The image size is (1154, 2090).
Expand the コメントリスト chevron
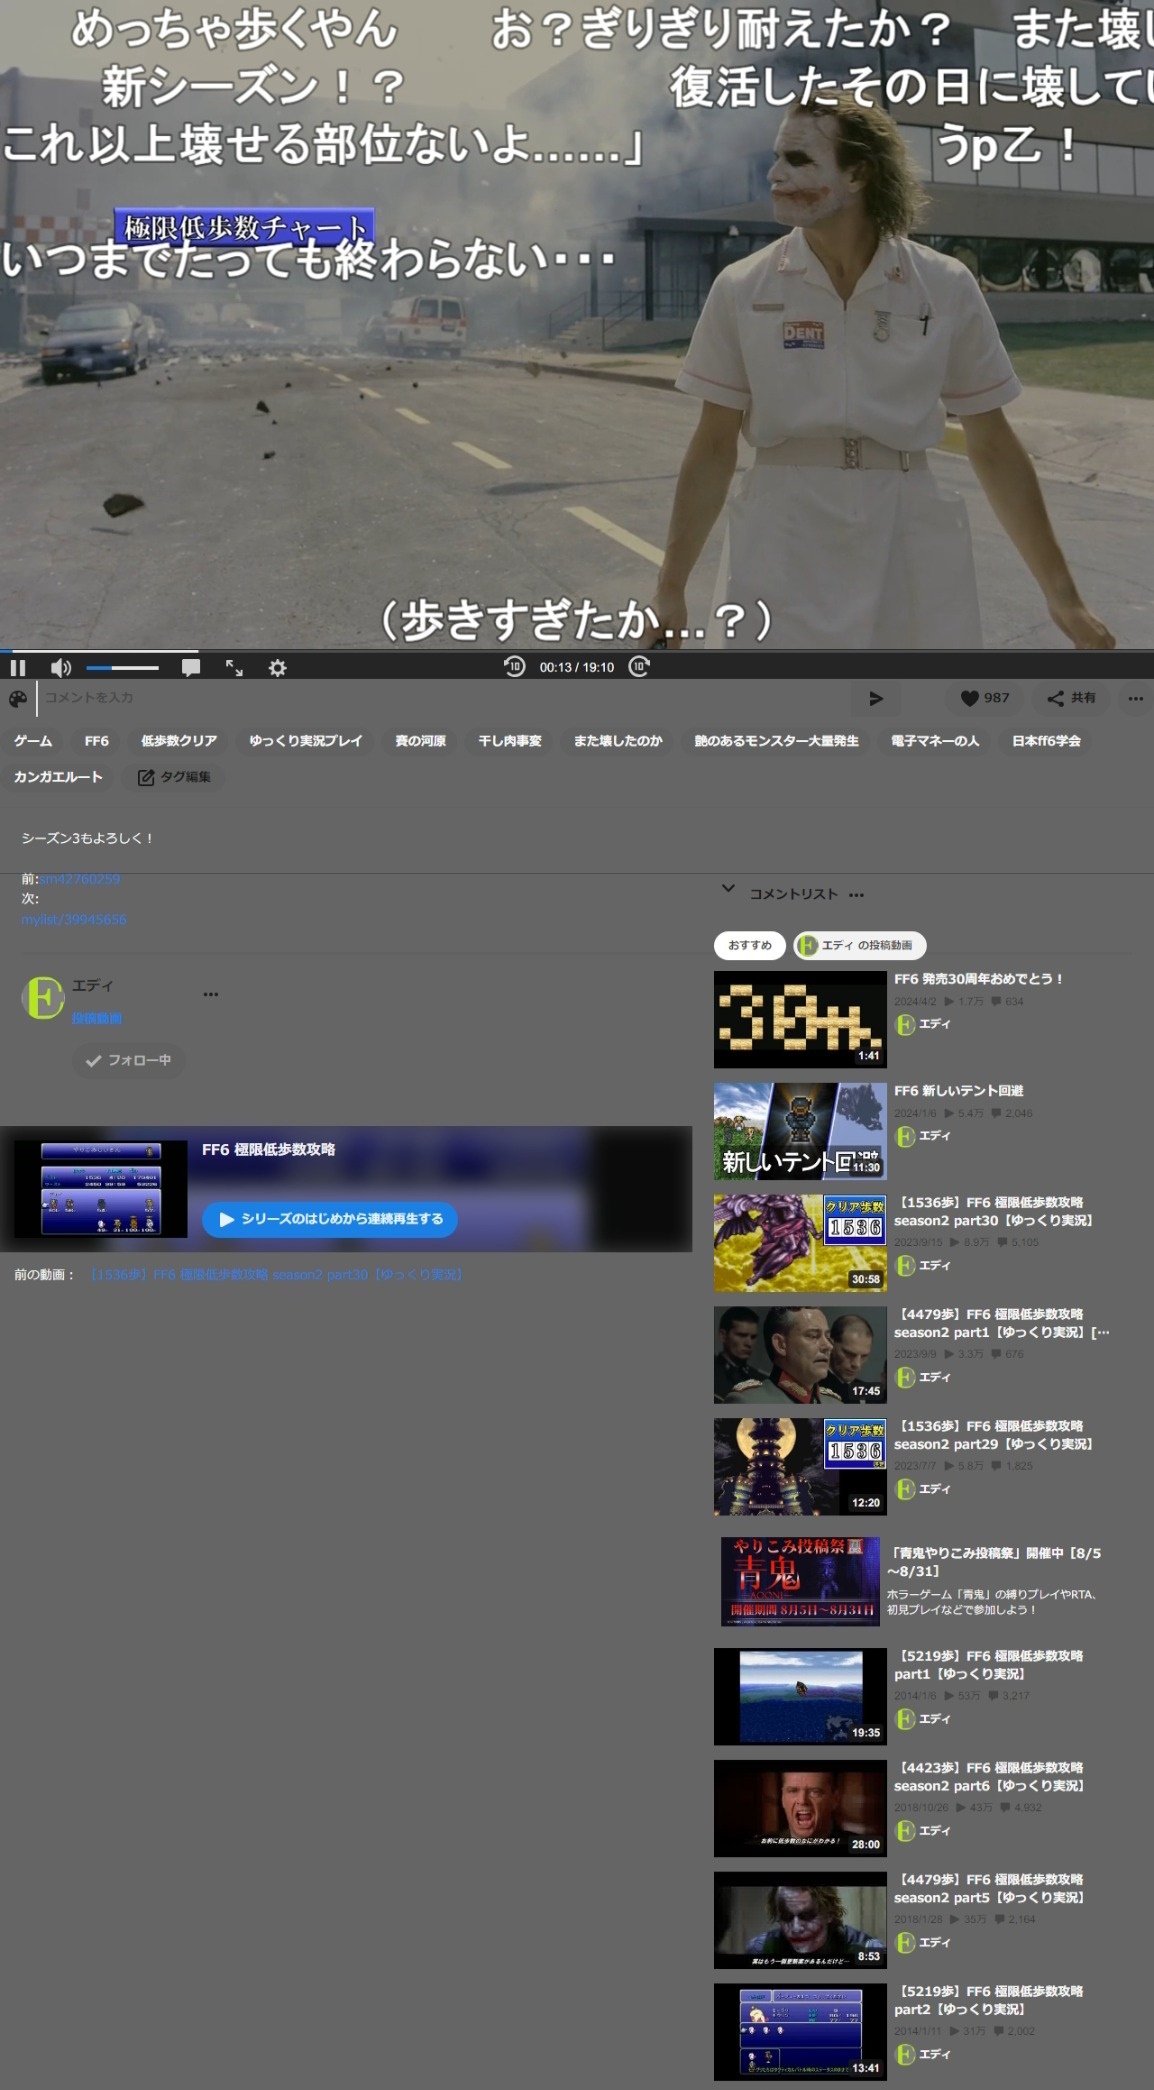coord(728,889)
